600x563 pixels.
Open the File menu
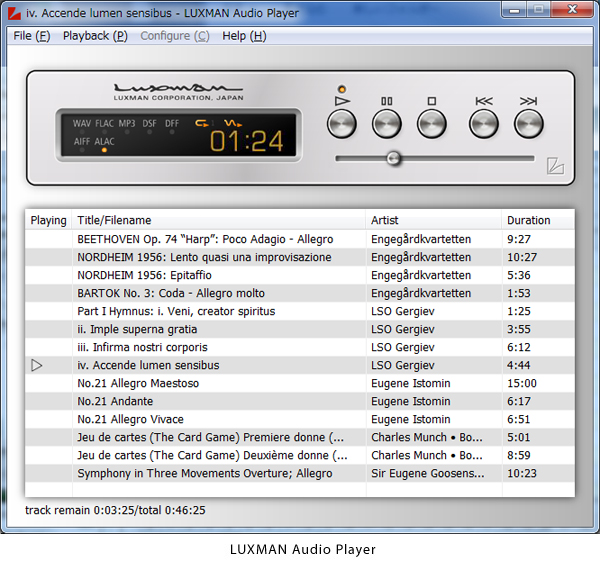[x=31, y=36]
